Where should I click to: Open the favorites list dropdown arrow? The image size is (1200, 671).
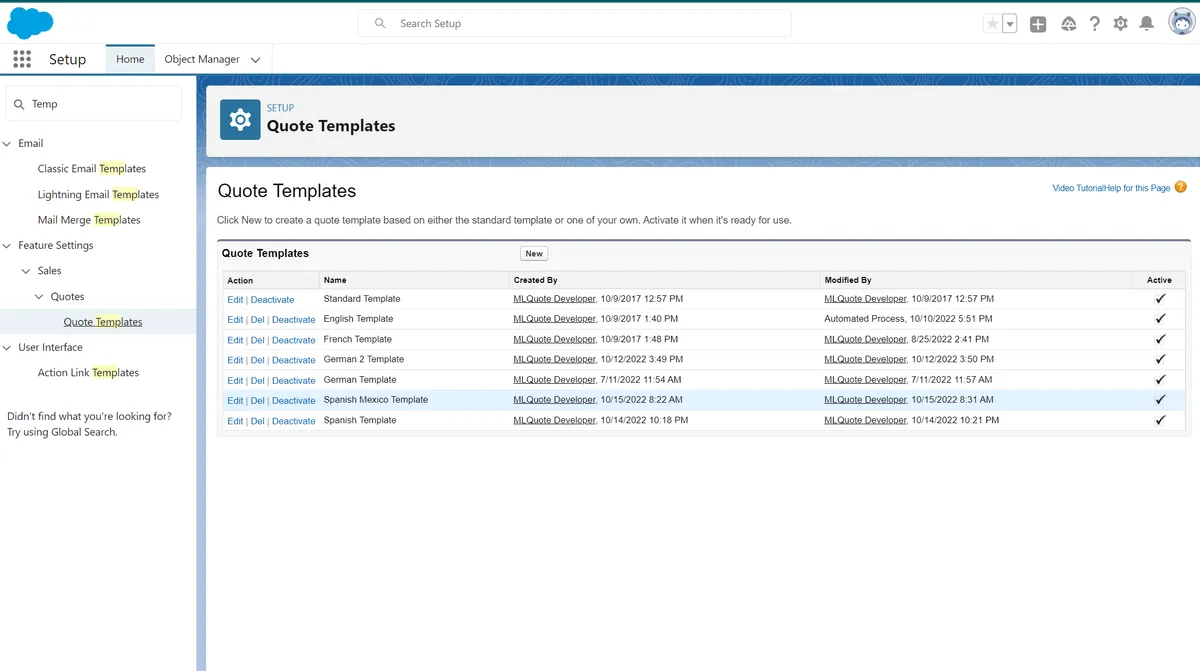click(x=1010, y=24)
